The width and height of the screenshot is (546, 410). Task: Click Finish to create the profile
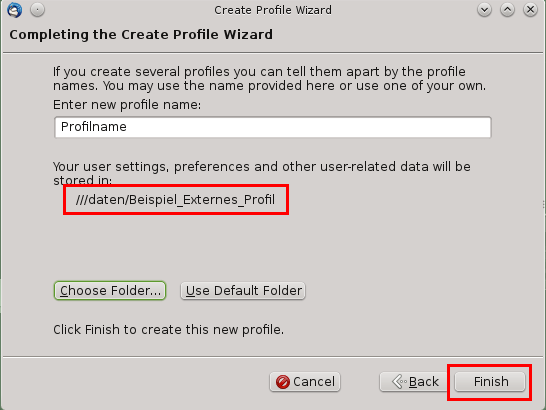click(490, 382)
